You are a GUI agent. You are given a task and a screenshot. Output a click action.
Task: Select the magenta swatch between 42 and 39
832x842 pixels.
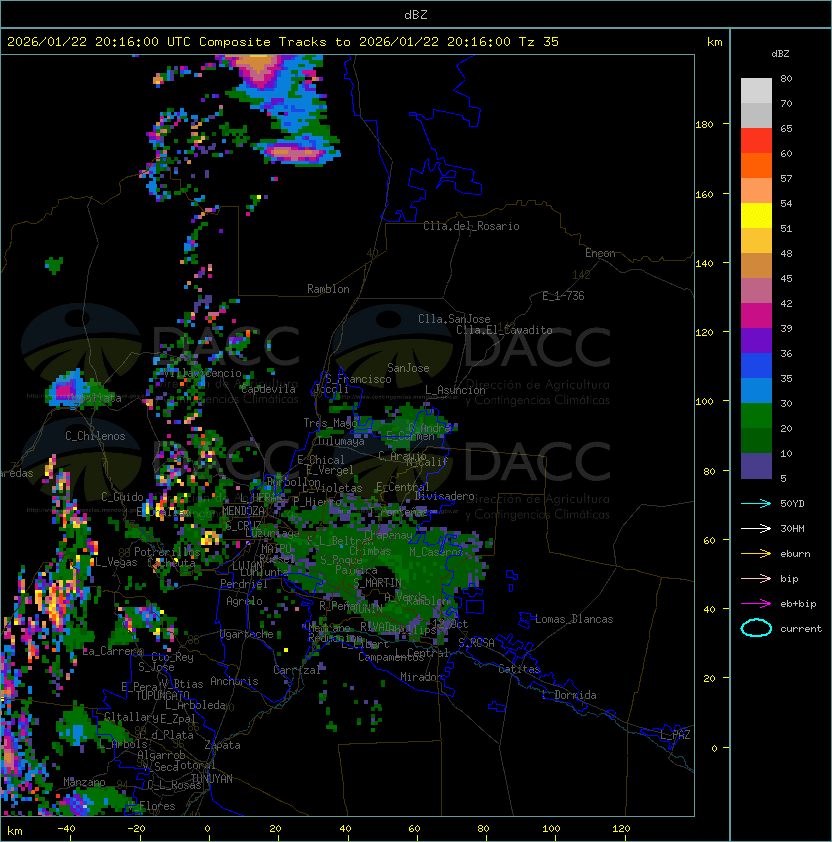[756, 316]
